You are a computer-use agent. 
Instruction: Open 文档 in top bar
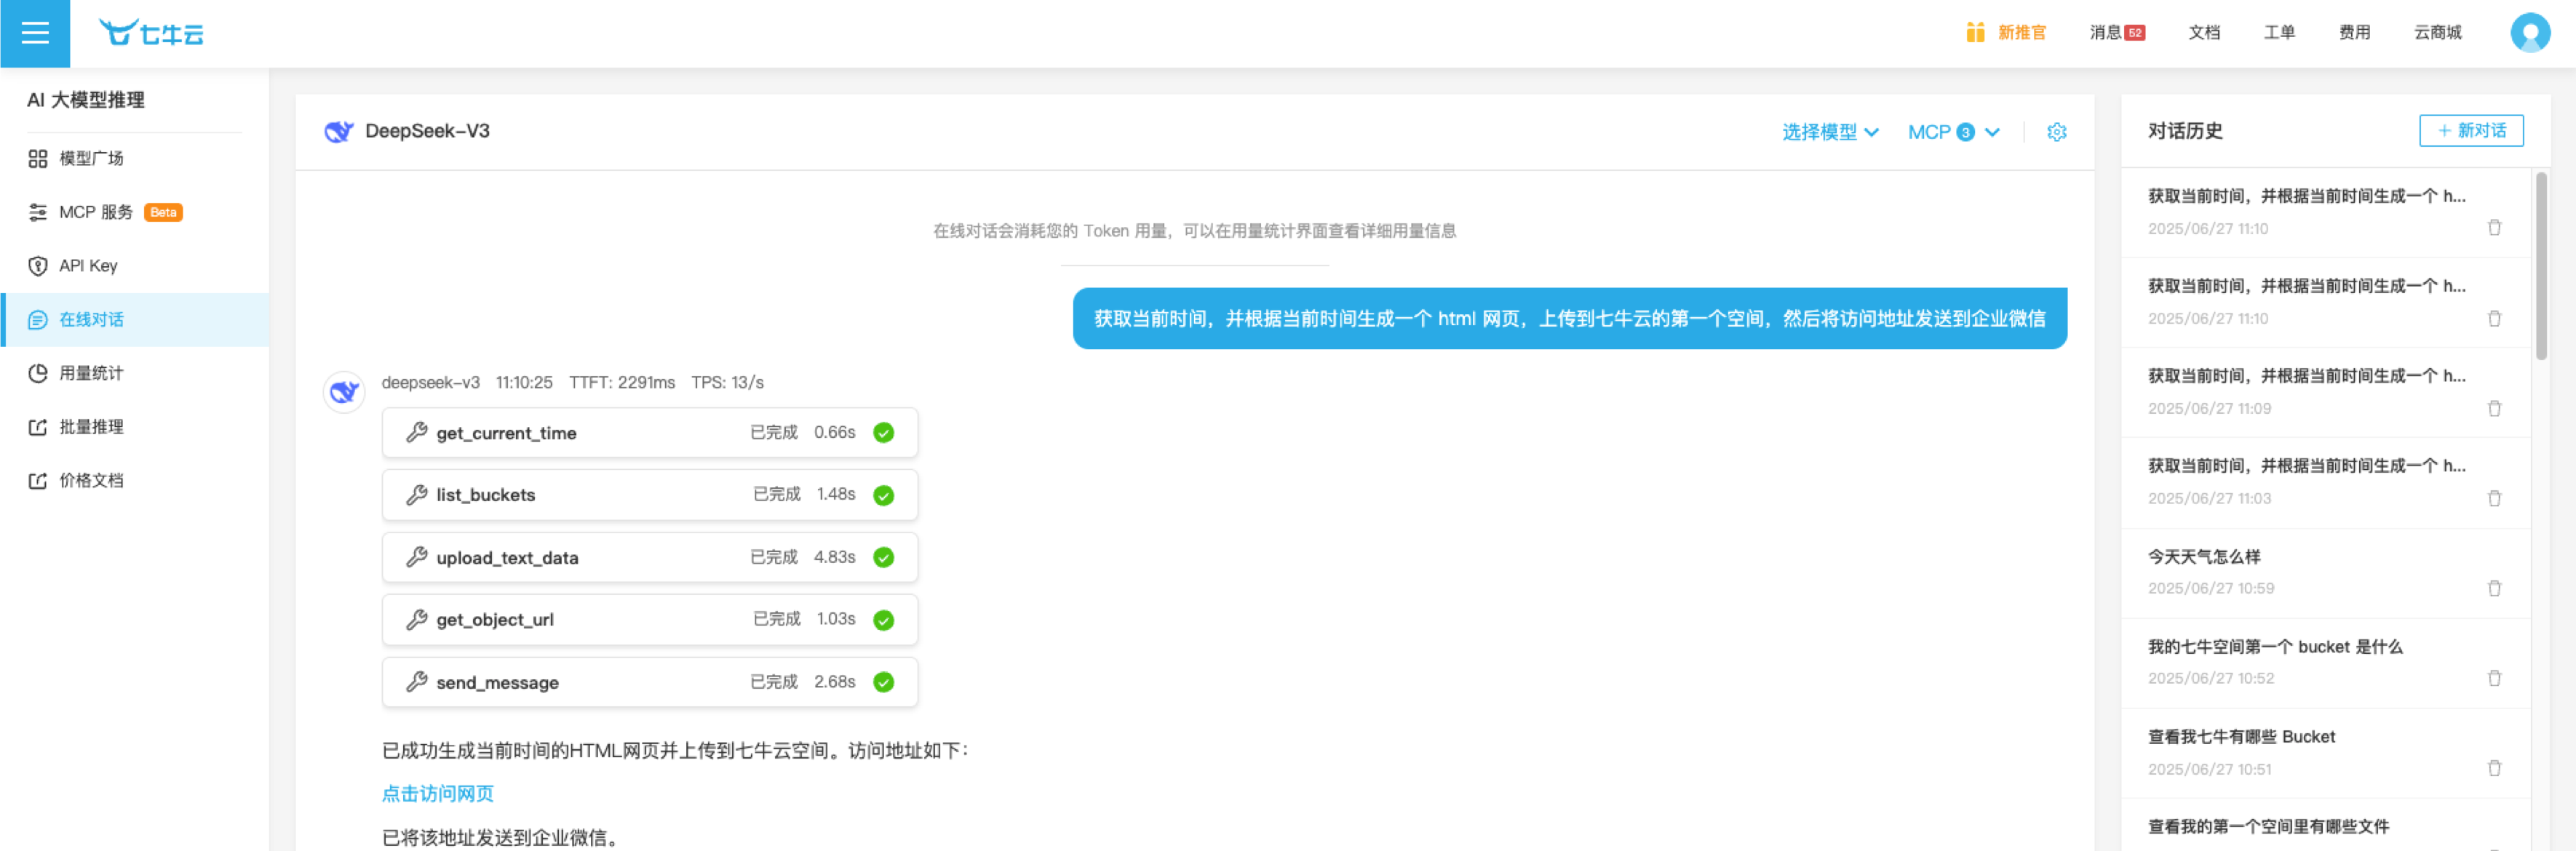click(x=2203, y=33)
